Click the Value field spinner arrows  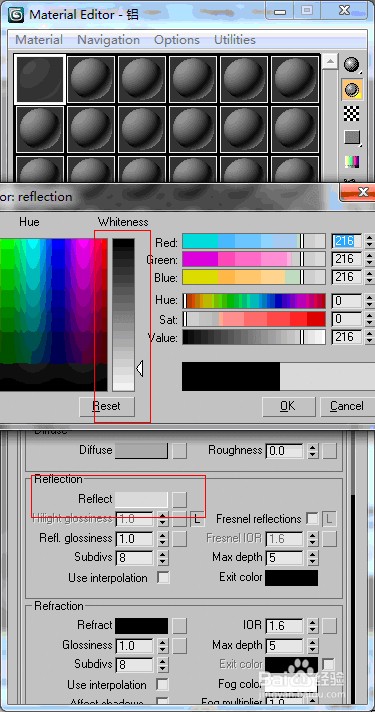point(369,337)
